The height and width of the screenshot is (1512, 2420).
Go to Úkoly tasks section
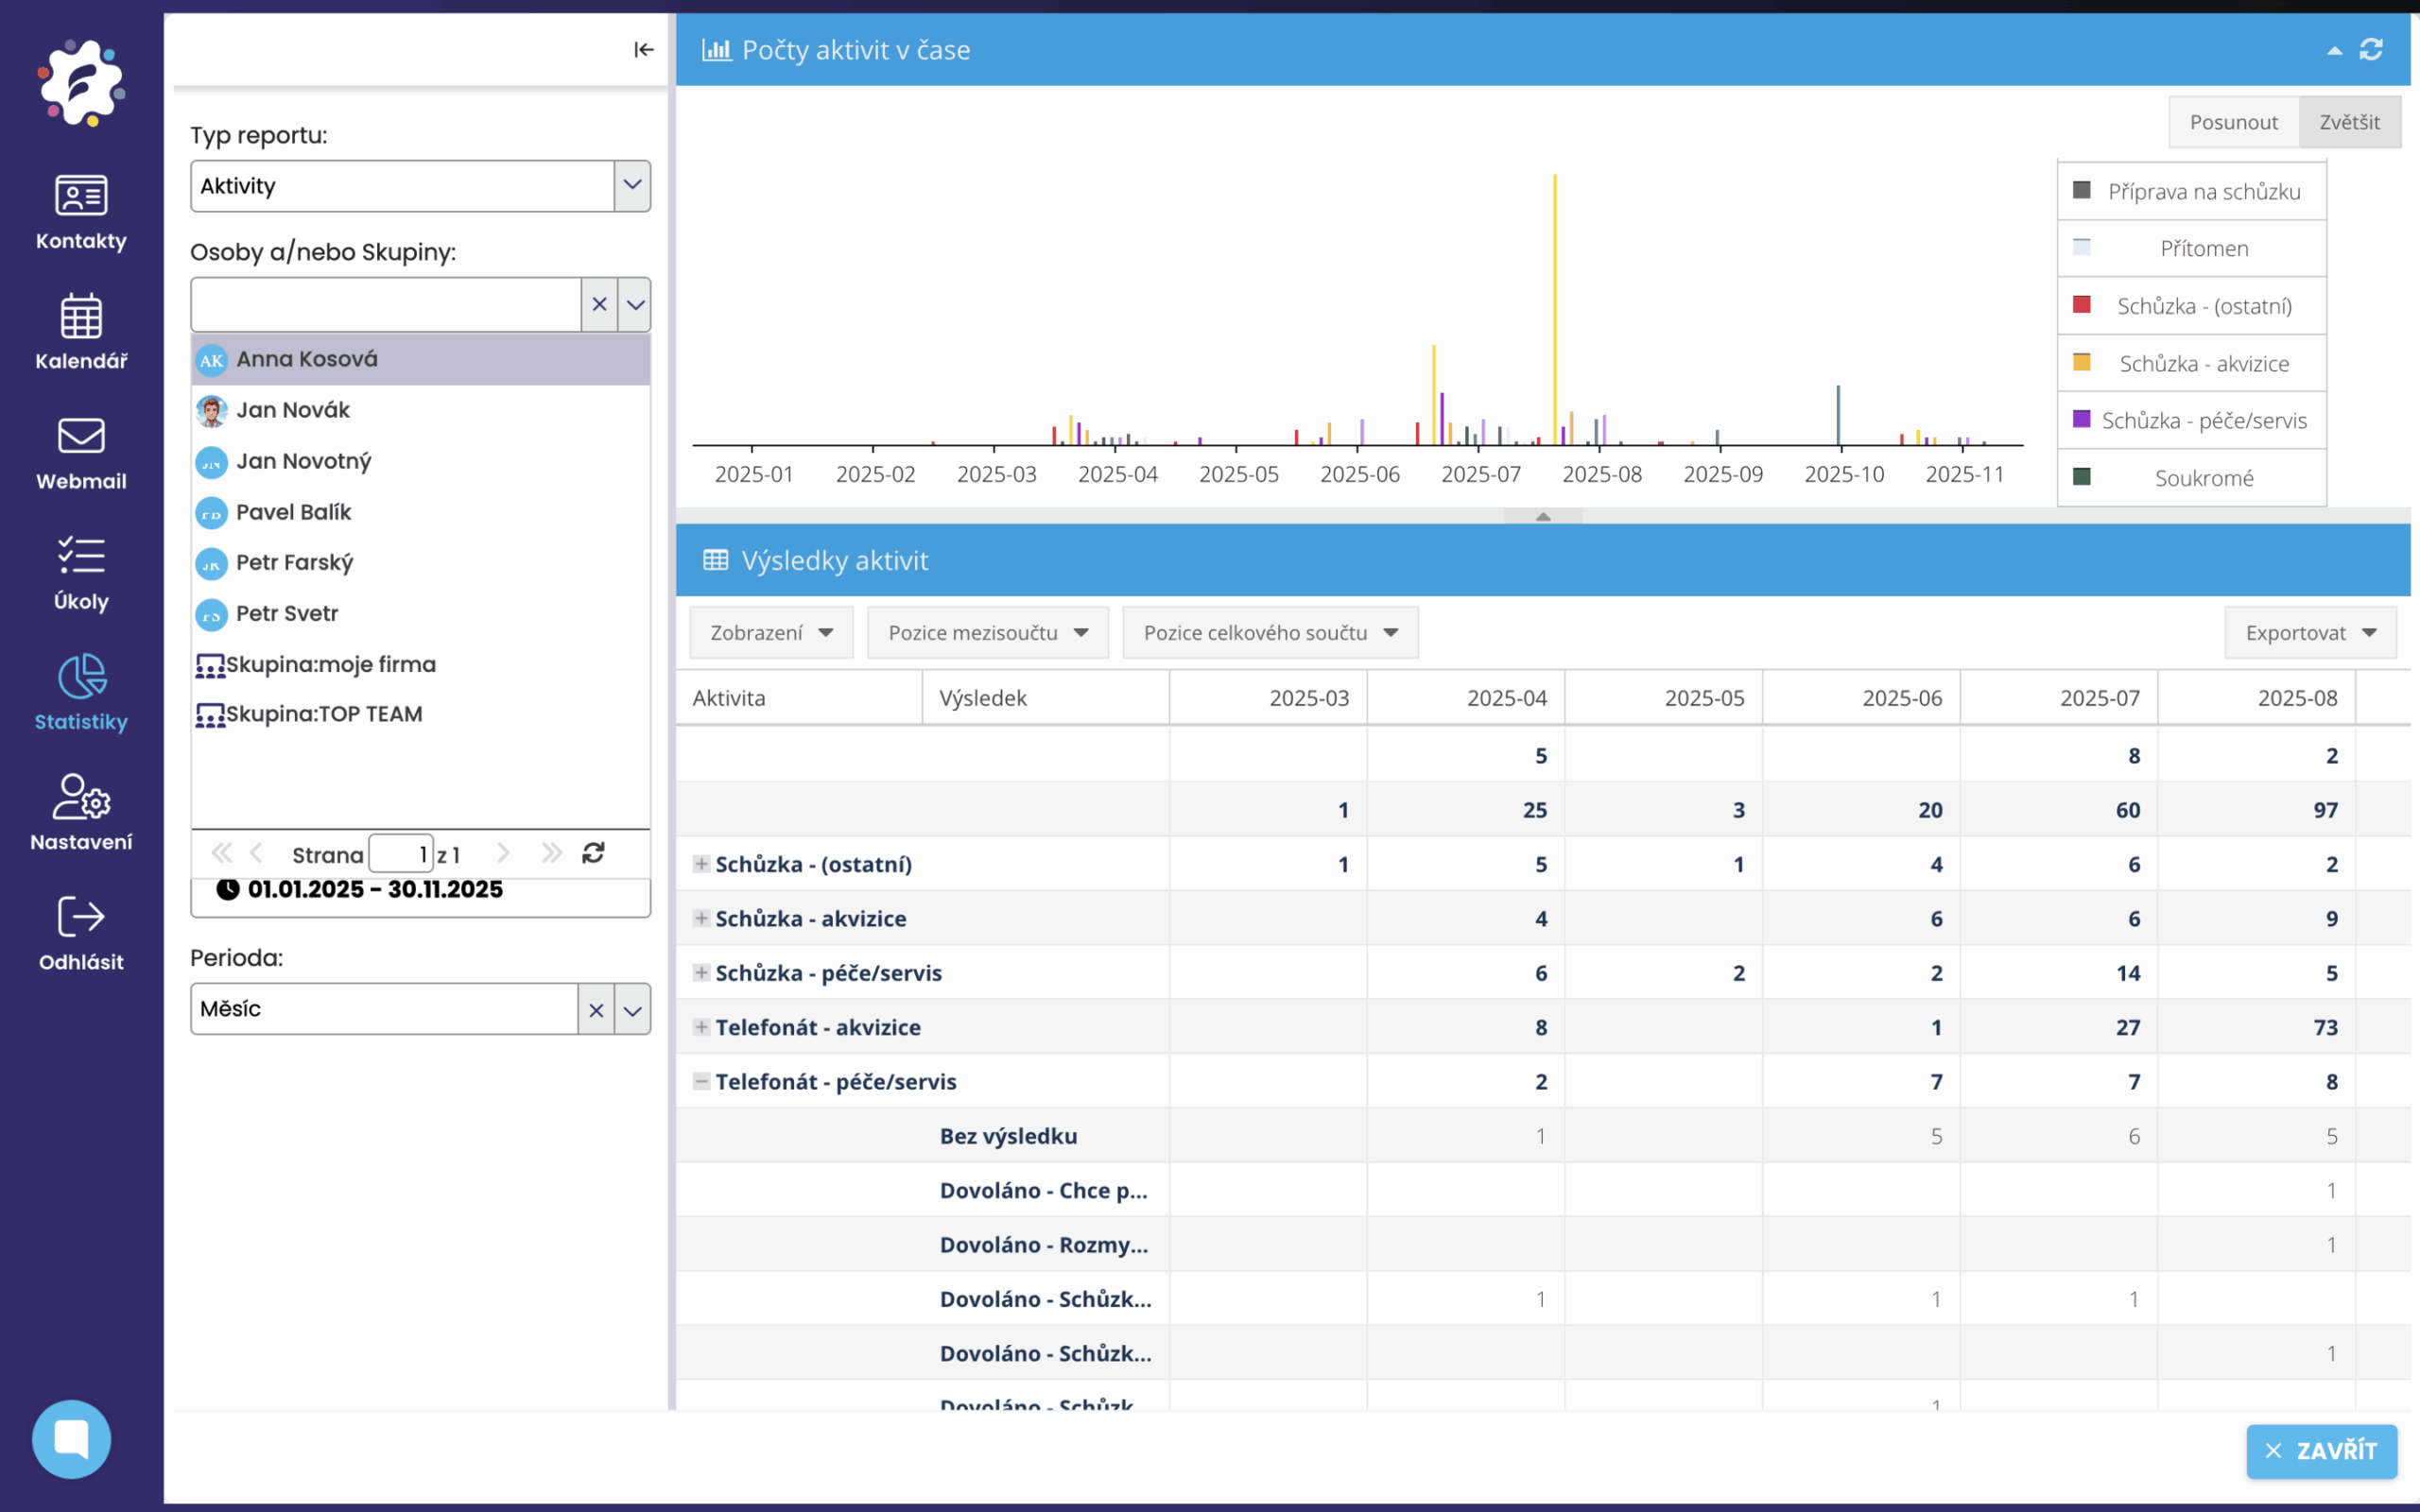(81, 572)
